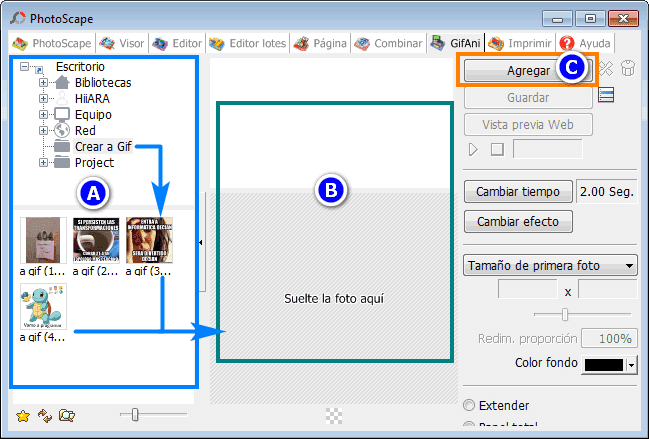This screenshot has height=439, width=649.
Task: Select the thumbnail a gif (1...
Action: click(x=43, y=247)
